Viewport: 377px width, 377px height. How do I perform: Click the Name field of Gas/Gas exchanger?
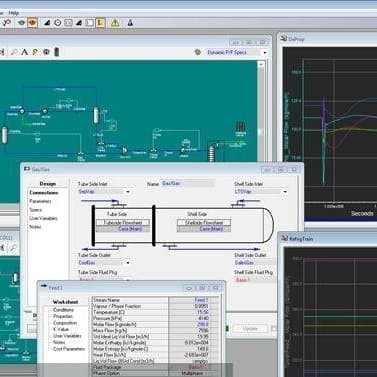188,183
